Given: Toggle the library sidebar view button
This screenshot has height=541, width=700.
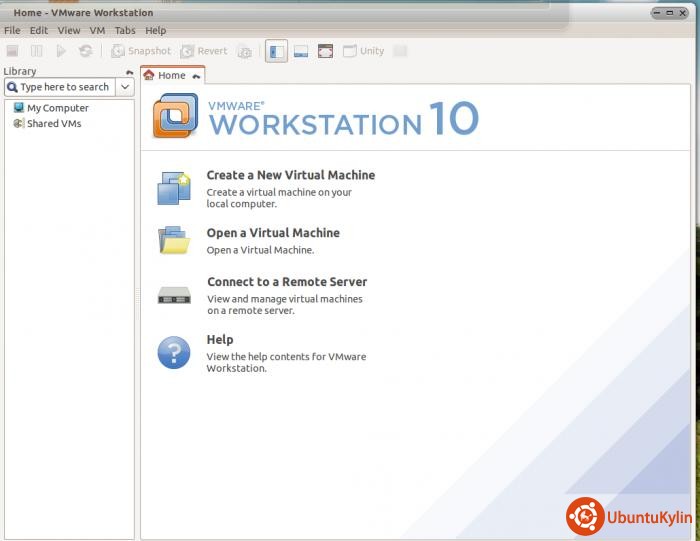Looking at the screenshot, I should coord(276,51).
